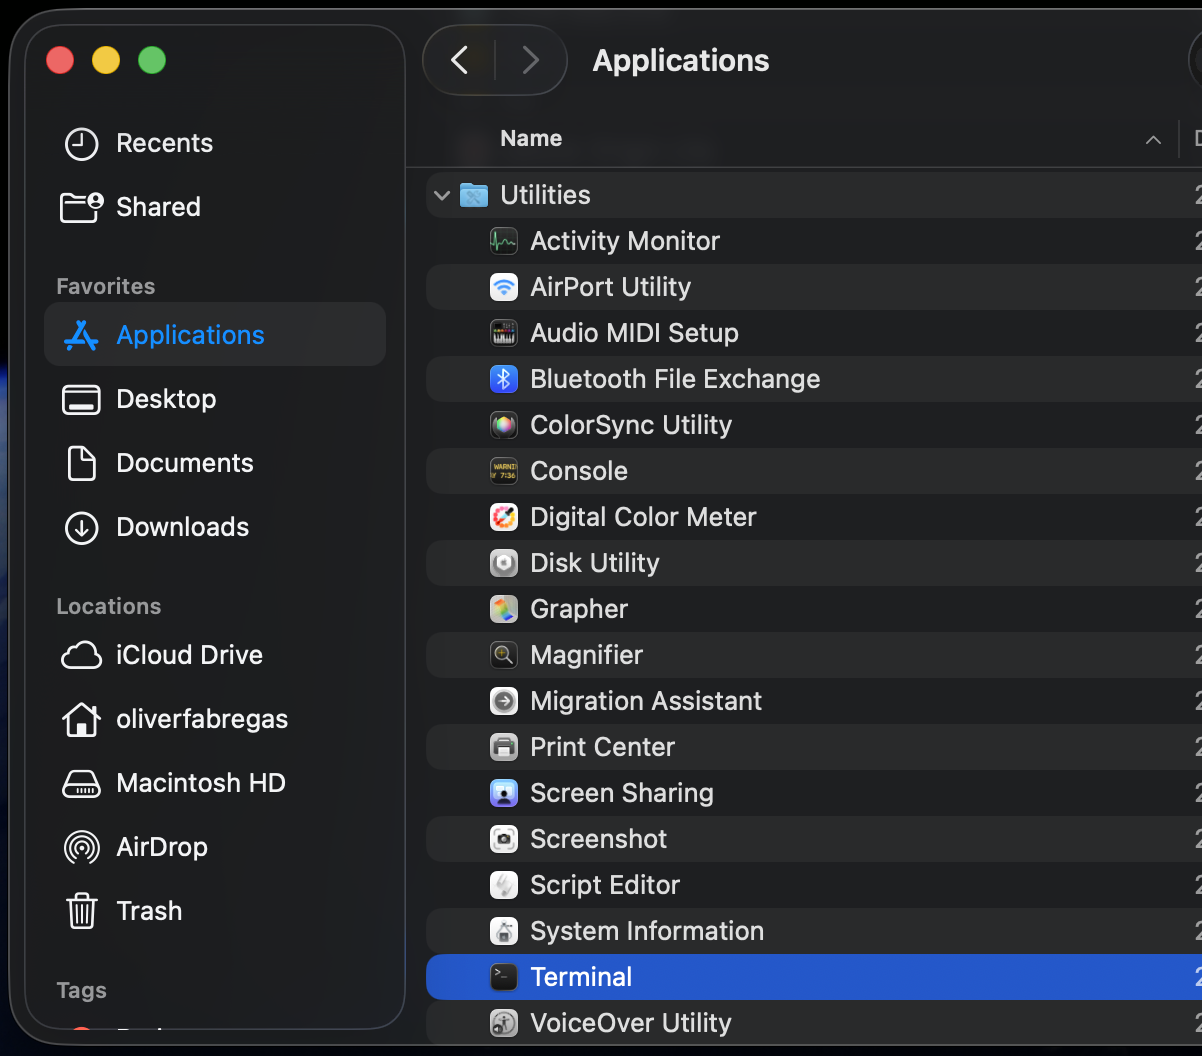Open the oliverfabregas home folder
1202x1056 pixels.
tap(202, 719)
